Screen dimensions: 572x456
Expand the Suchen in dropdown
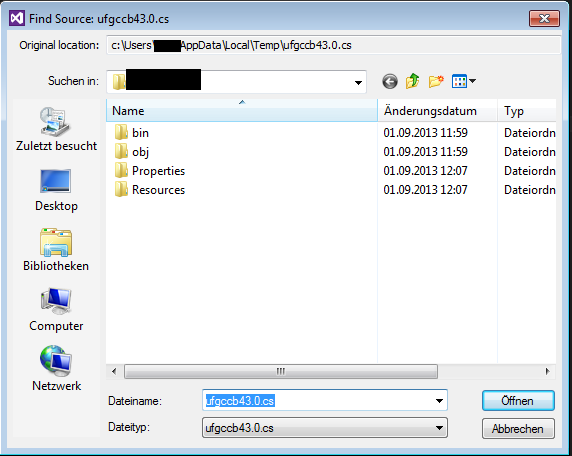358,82
